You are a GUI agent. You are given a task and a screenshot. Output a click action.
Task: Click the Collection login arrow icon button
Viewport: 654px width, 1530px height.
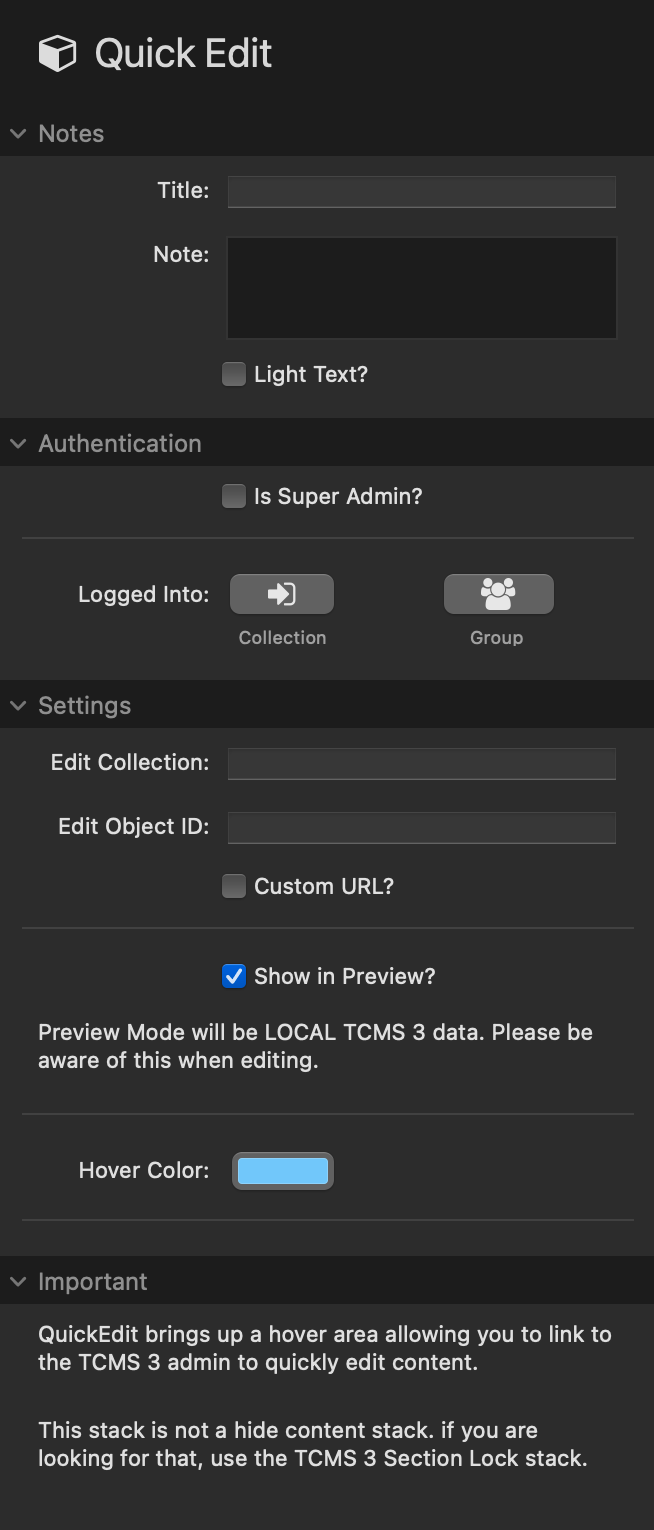(x=282, y=594)
